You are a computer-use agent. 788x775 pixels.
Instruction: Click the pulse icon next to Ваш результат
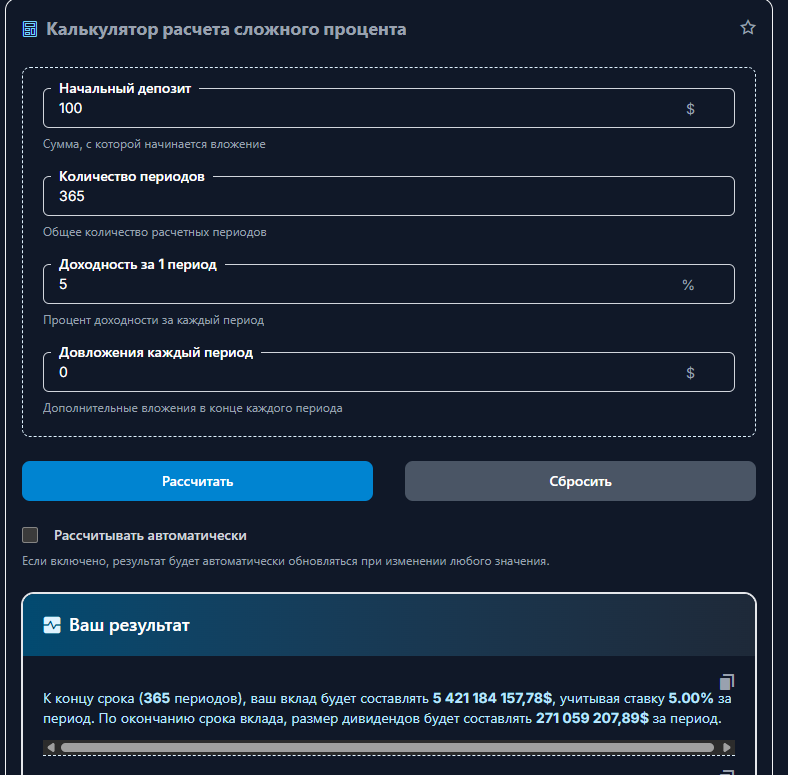pyautogui.click(x=52, y=625)
